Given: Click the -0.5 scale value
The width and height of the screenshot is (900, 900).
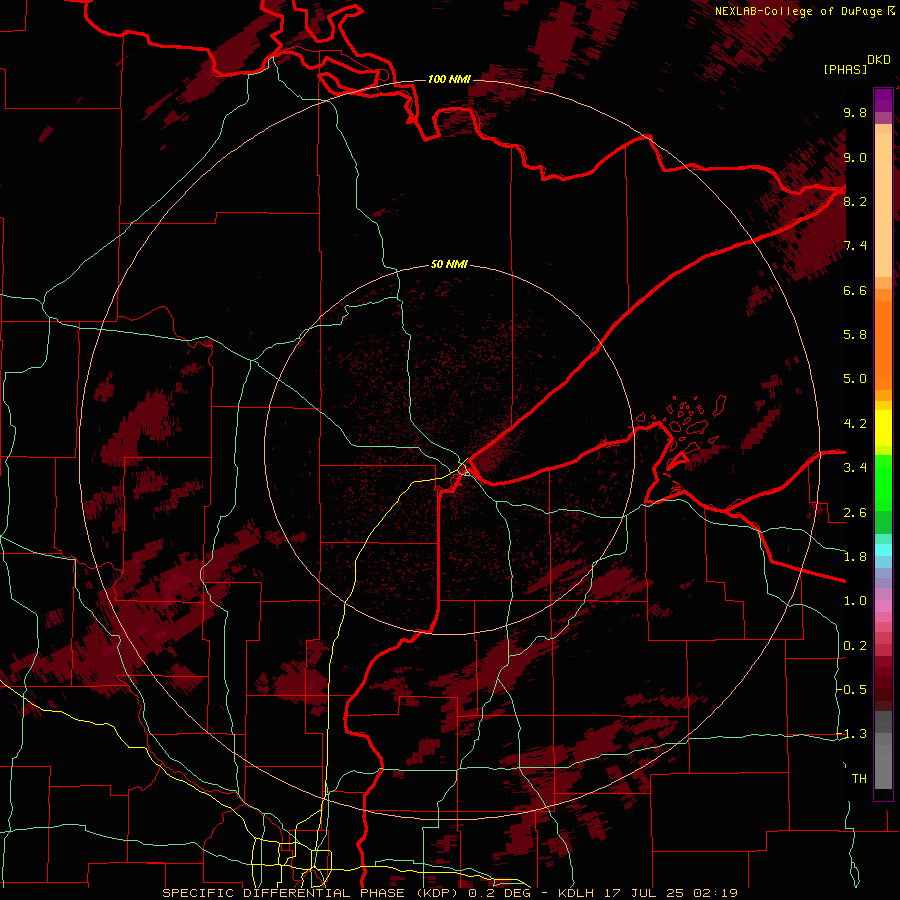Looking at the screenshot, I should point(852,689).
